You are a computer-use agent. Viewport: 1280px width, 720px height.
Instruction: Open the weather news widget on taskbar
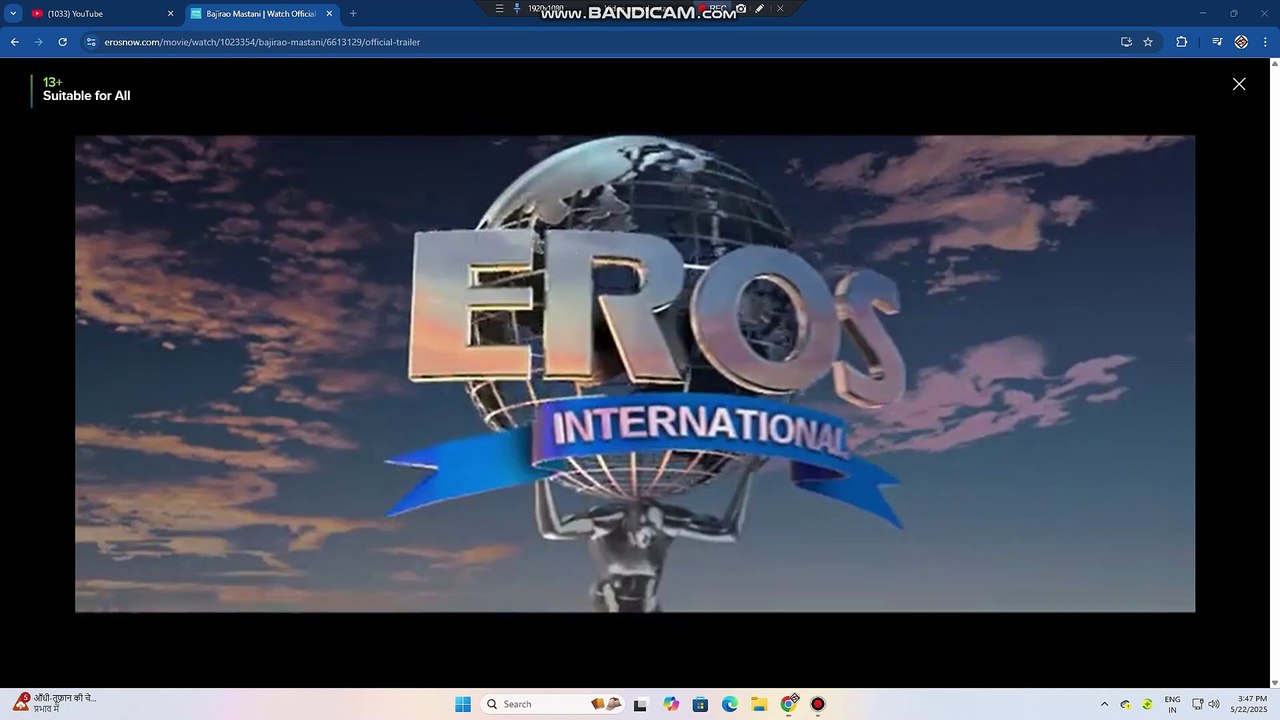coord(55,703)
